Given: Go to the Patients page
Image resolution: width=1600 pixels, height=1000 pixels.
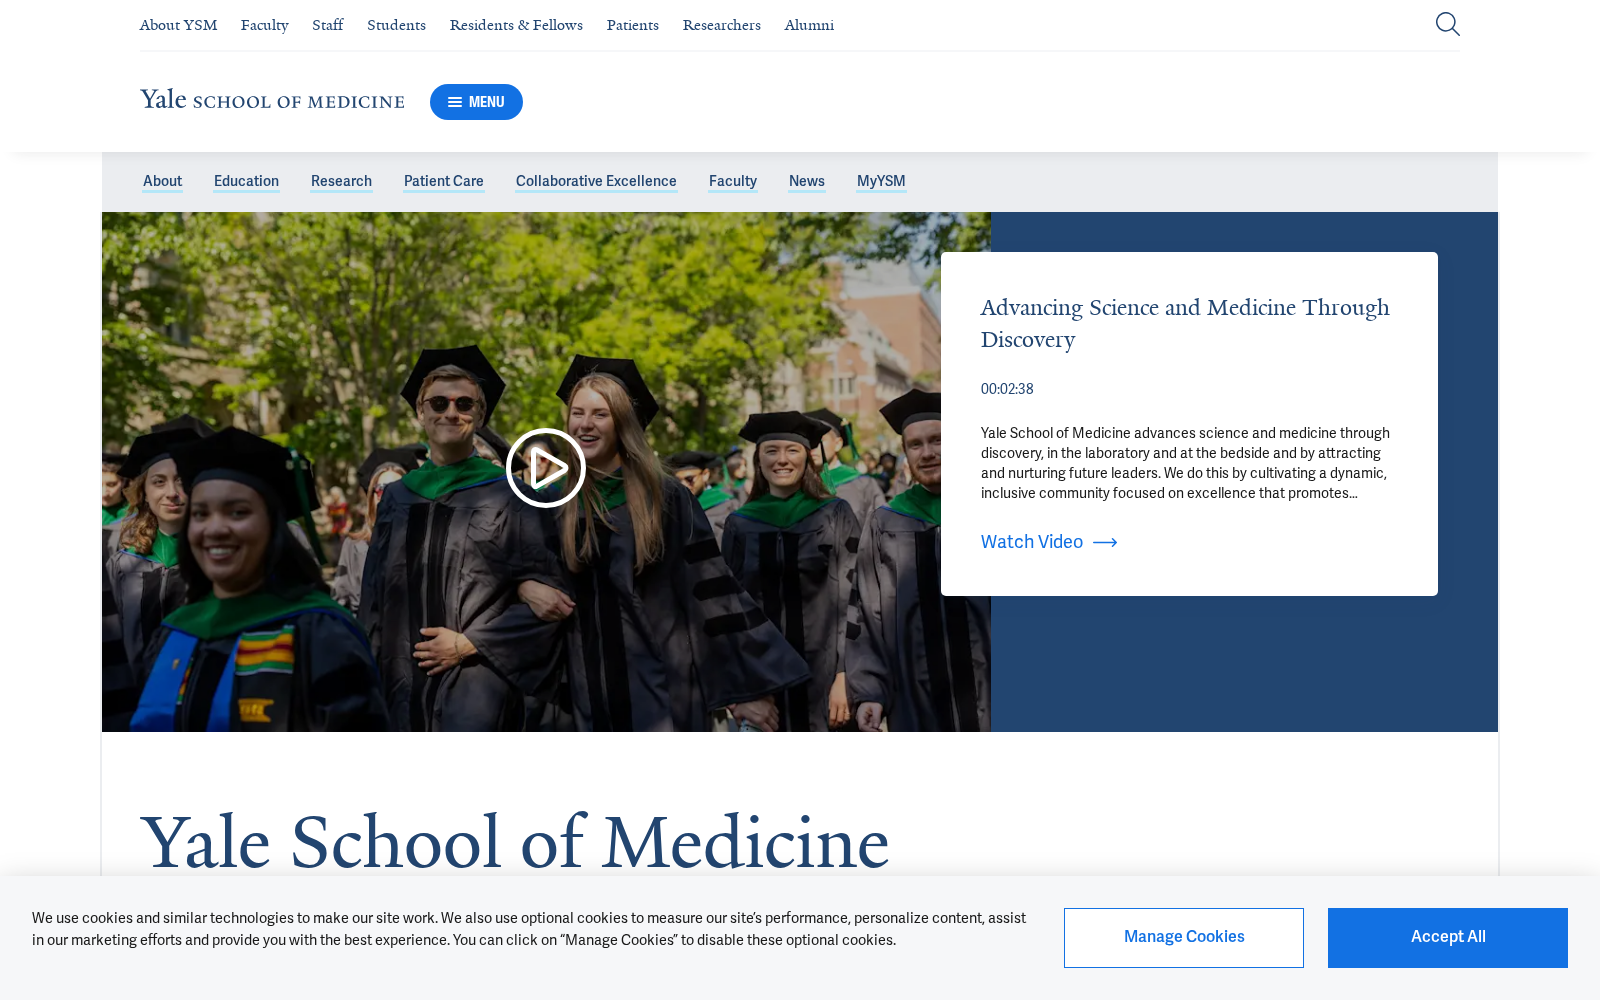Looking at the screenshot, I should point(633,25).
